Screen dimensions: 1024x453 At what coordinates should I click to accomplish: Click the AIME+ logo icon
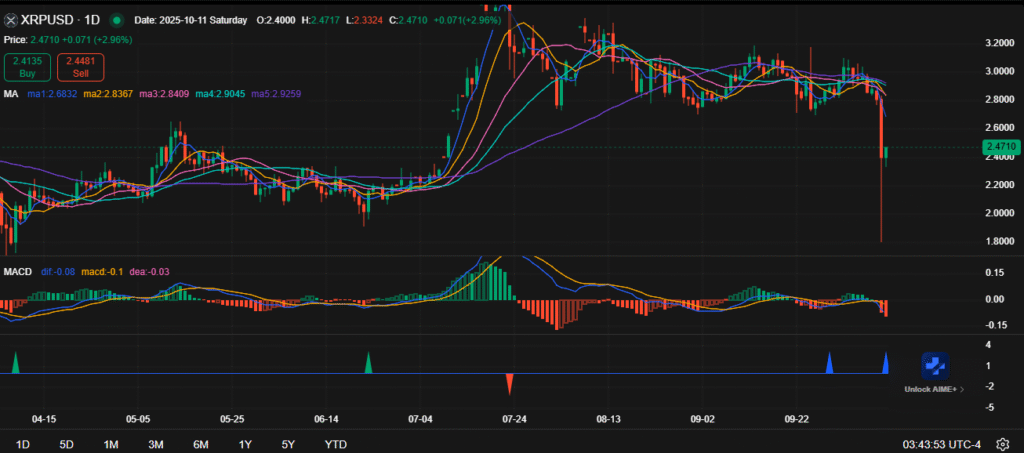point(934,366)
